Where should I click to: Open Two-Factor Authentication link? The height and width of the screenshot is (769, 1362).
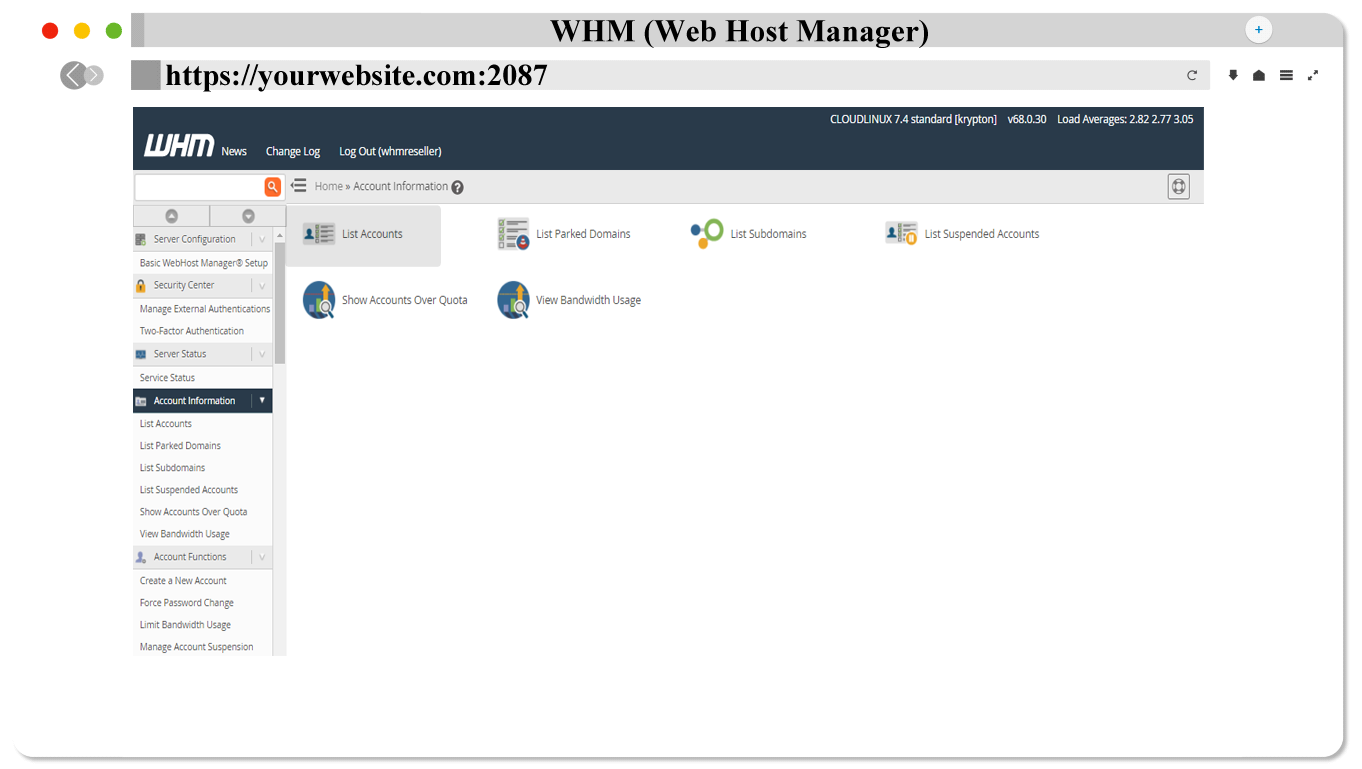pos(192,331)
